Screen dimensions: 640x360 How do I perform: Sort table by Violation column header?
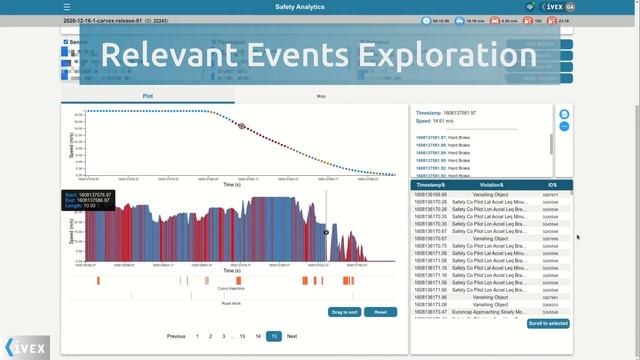click(491, 185)
